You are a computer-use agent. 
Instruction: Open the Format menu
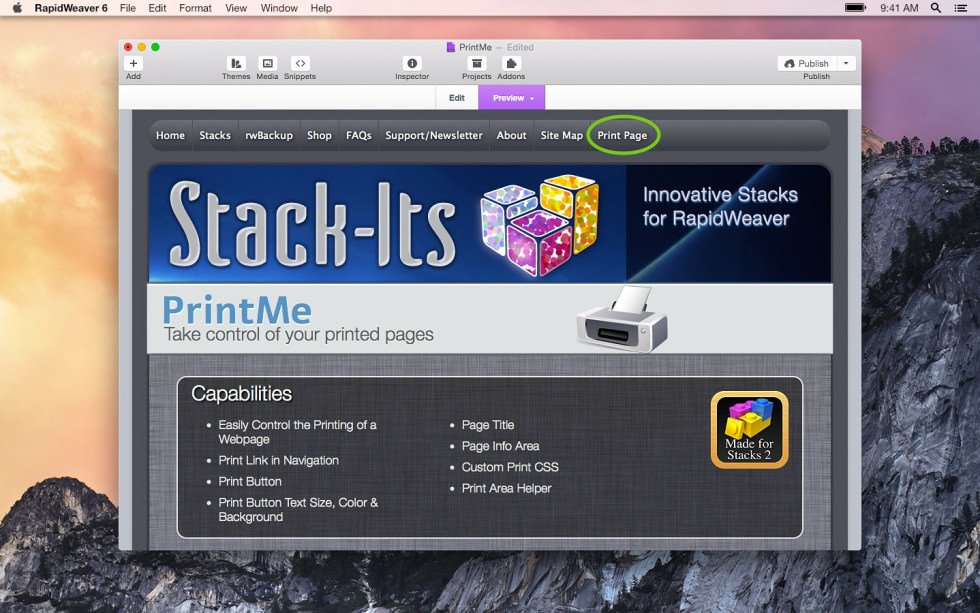[195, 8]
